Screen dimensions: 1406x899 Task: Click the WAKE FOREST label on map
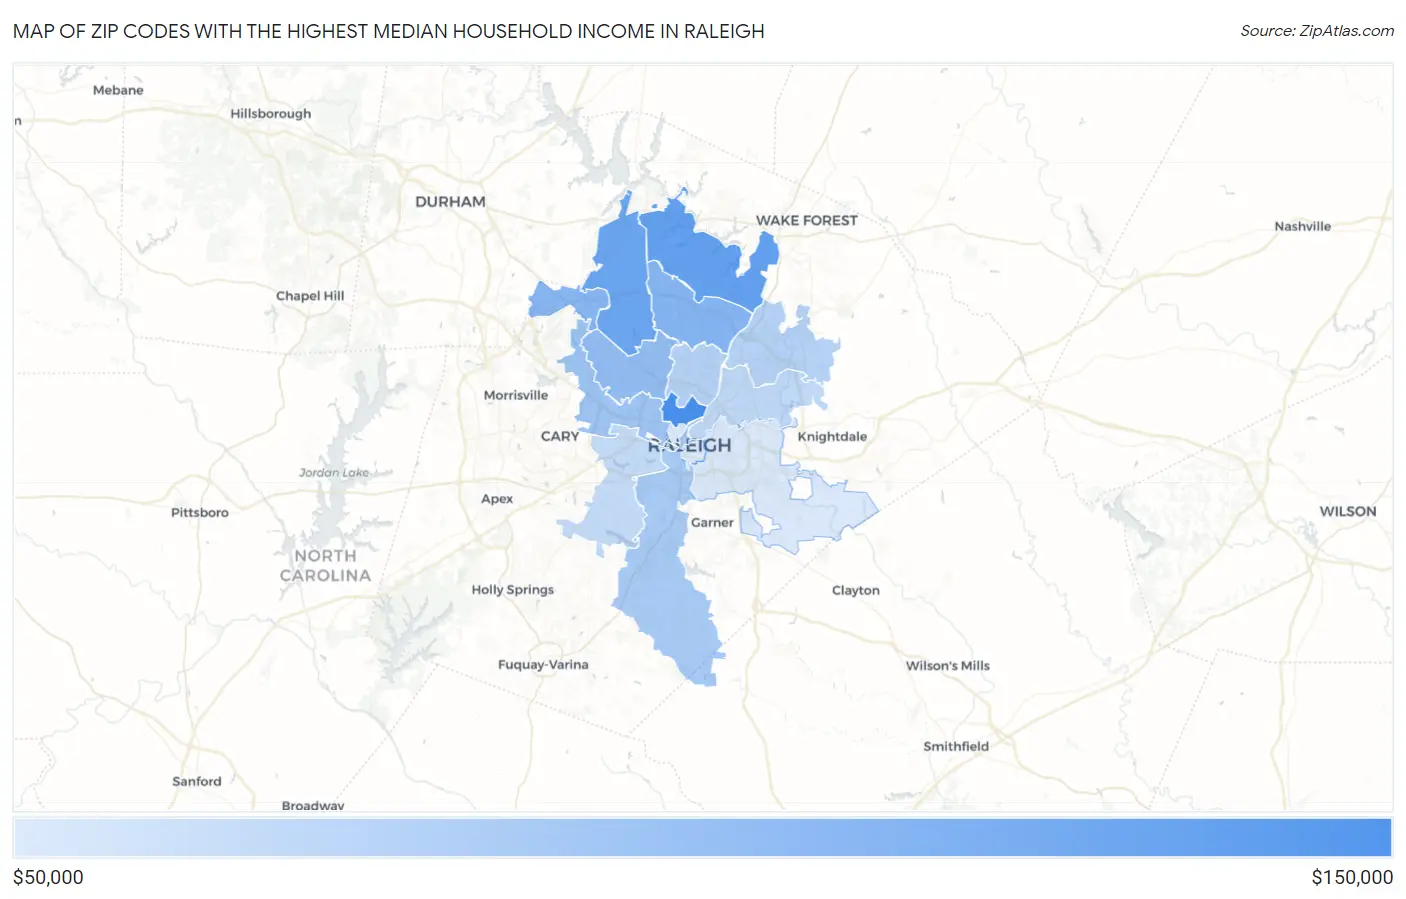806,221
